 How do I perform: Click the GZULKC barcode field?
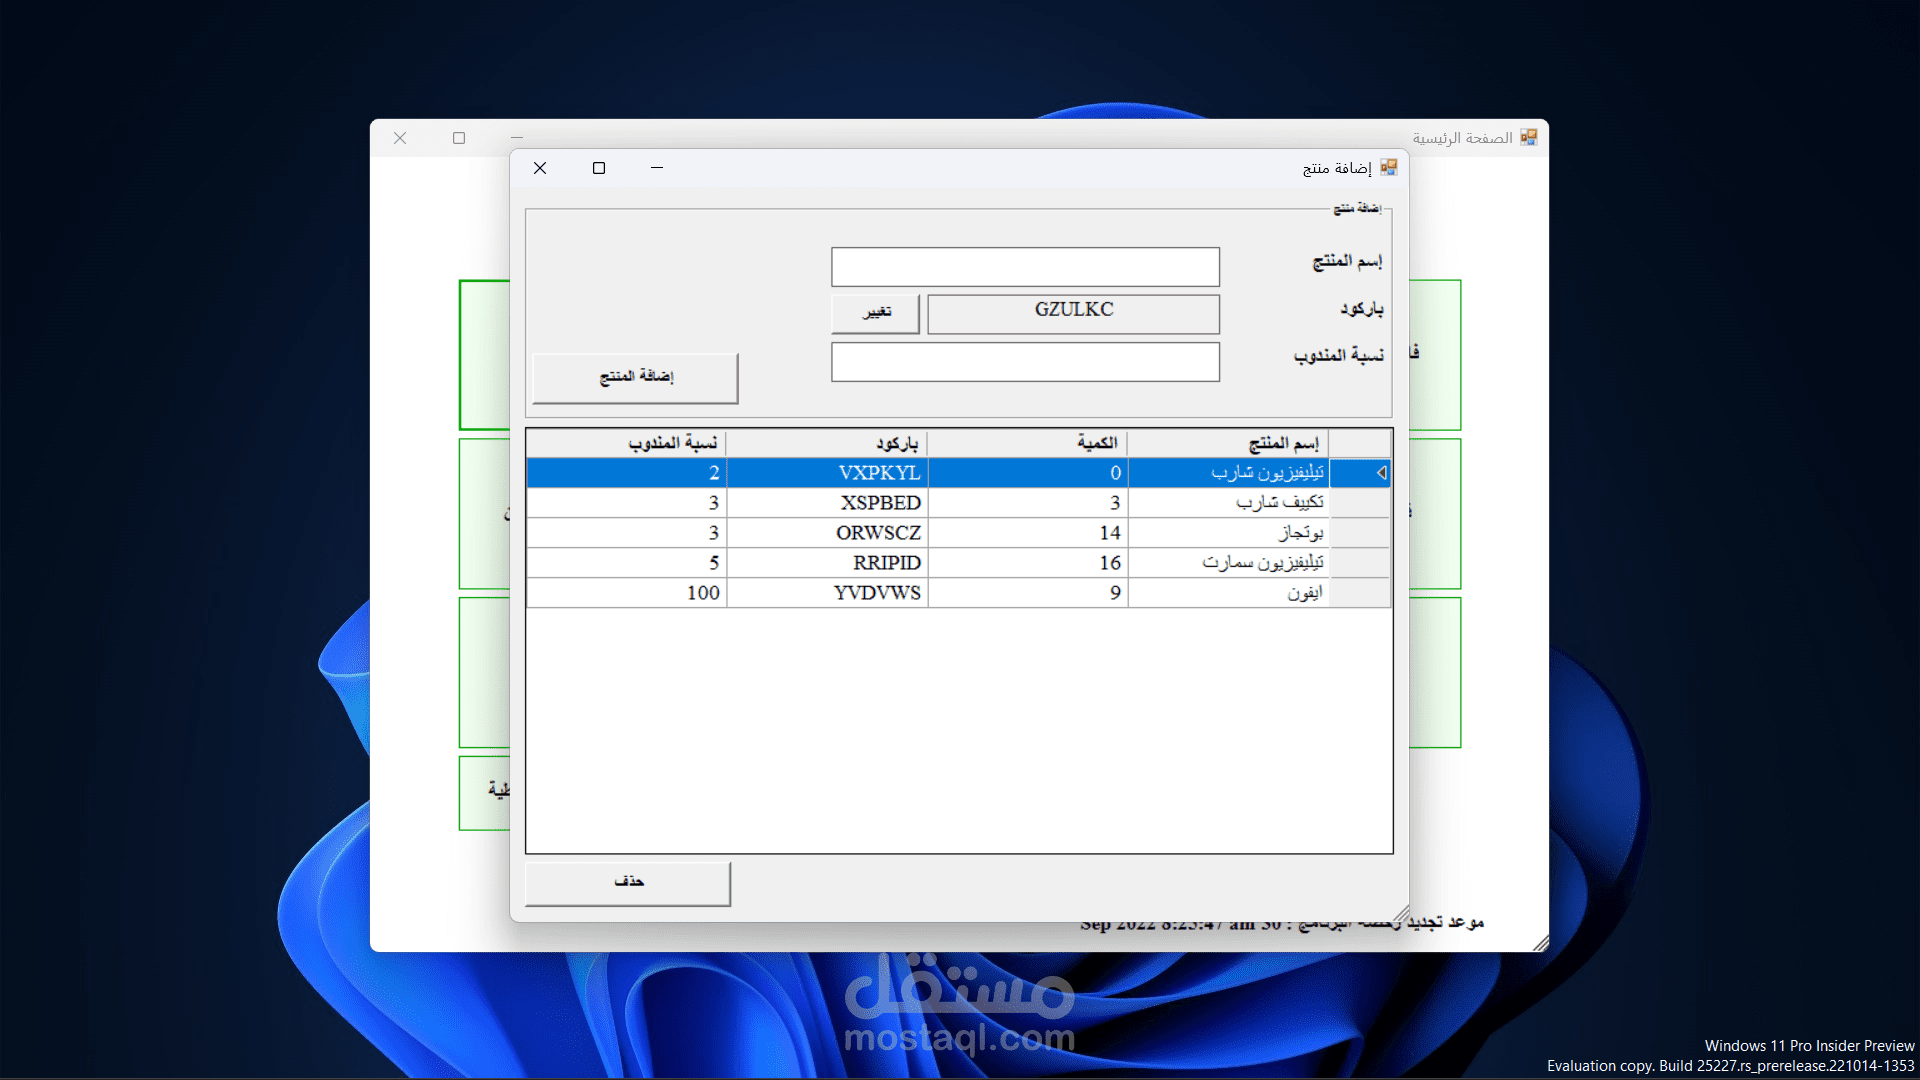[1073, 313]
